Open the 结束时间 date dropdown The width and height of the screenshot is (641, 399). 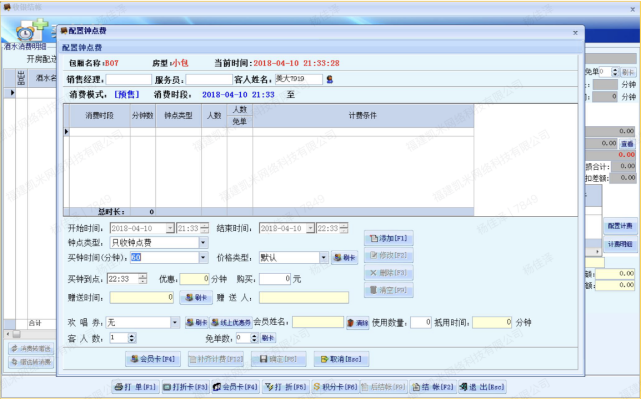click(311, 228)
